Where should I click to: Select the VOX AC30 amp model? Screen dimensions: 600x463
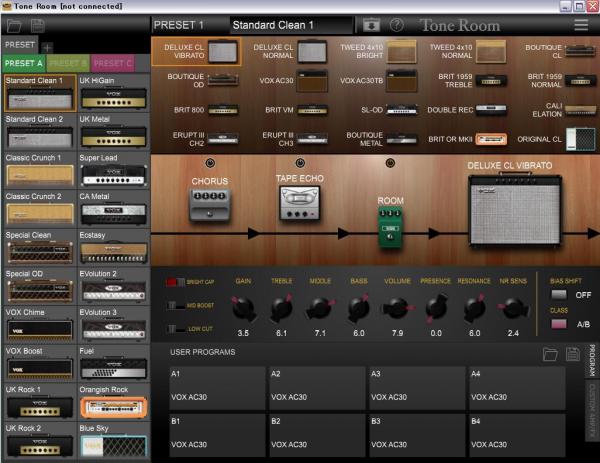(293, 81)
